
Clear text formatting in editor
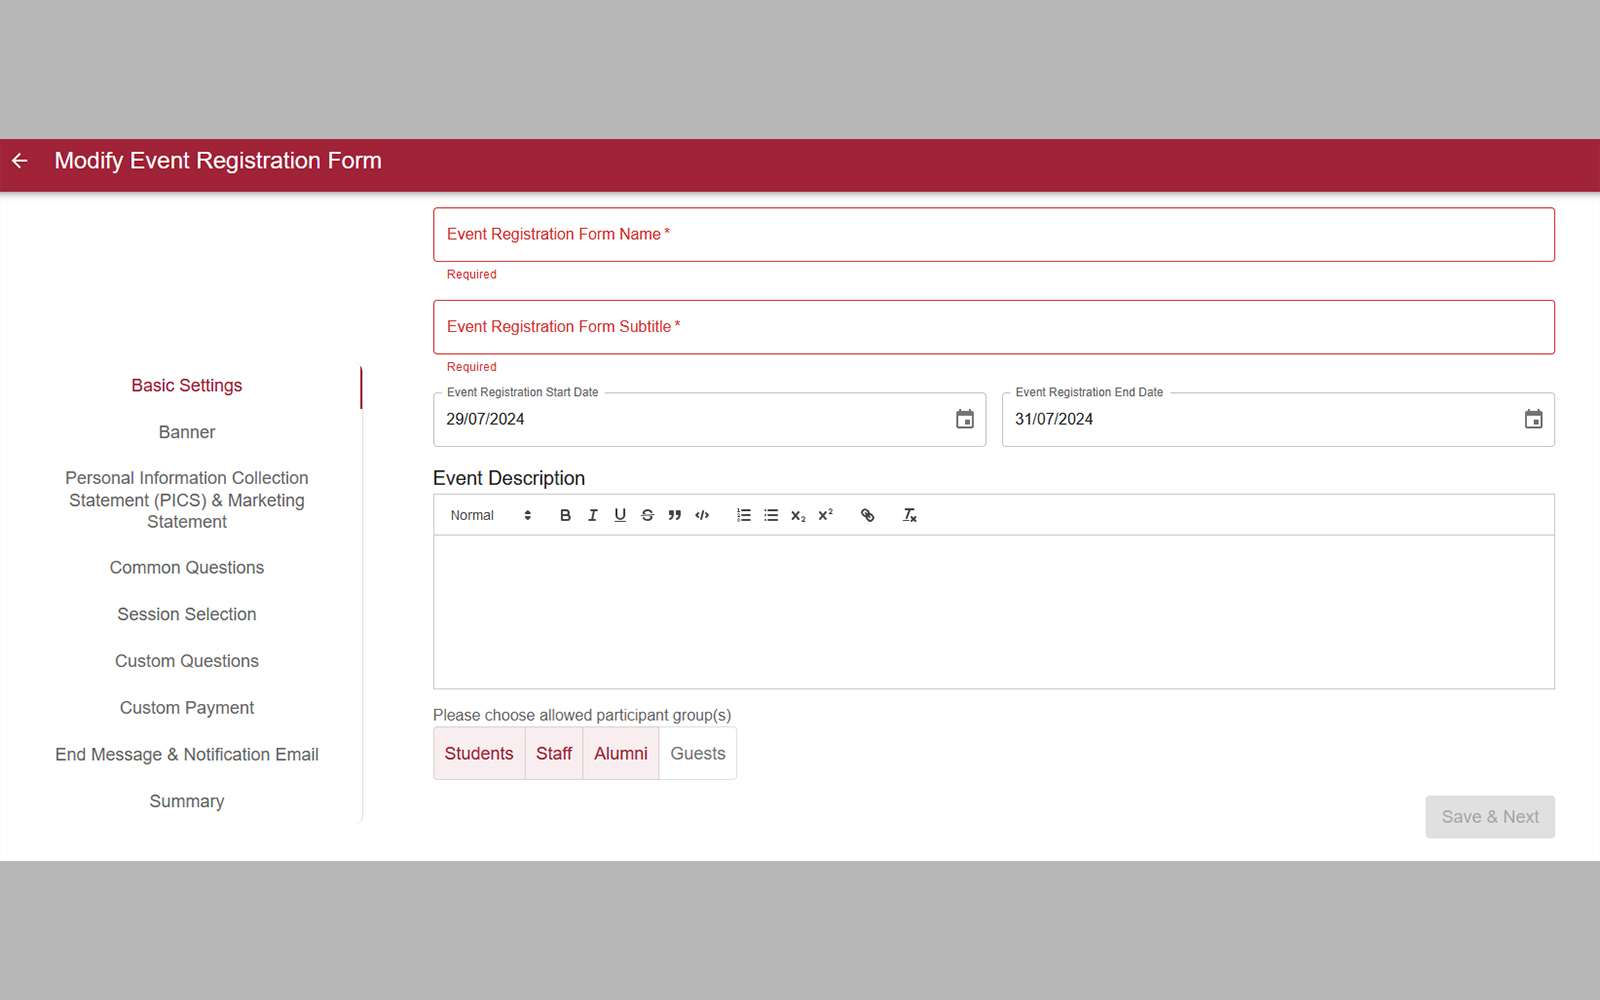point(909,515)
